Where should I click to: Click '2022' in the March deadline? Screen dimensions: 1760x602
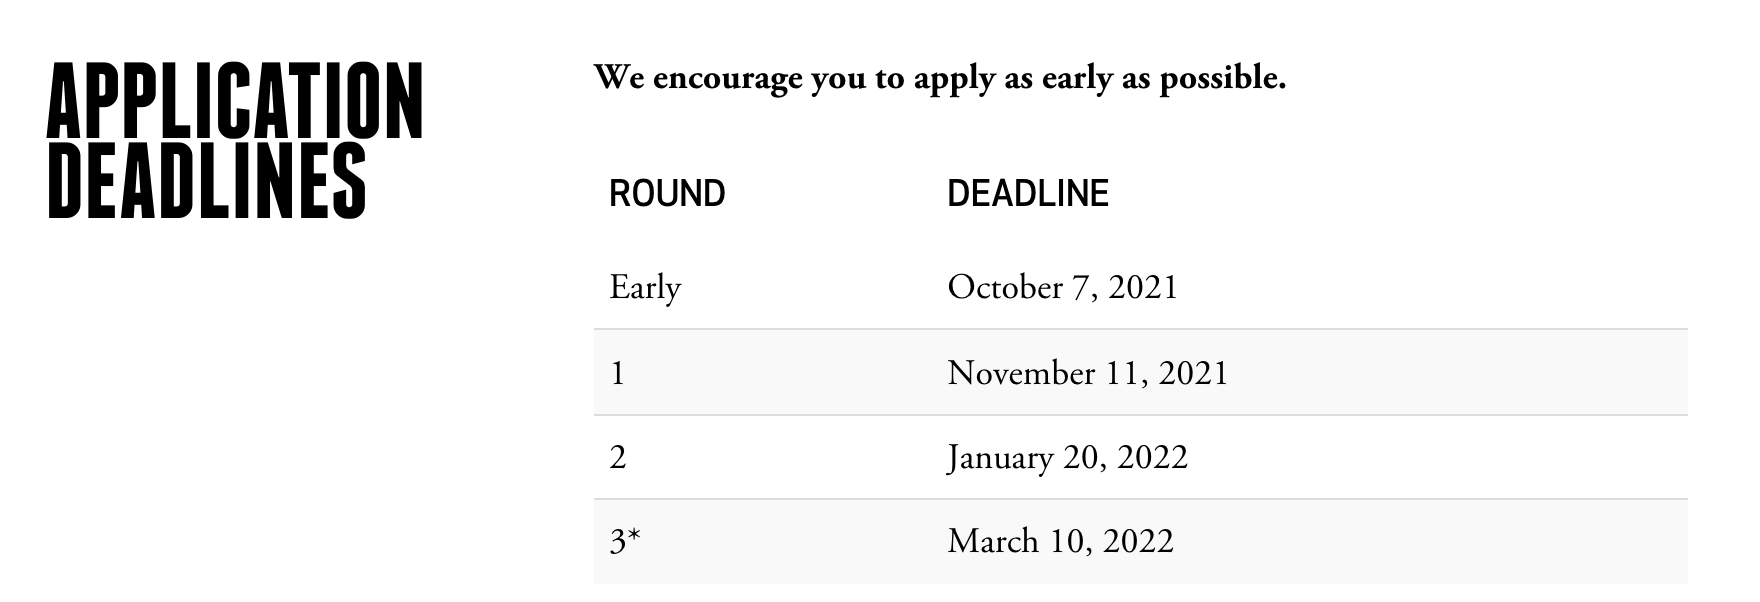1138,541
